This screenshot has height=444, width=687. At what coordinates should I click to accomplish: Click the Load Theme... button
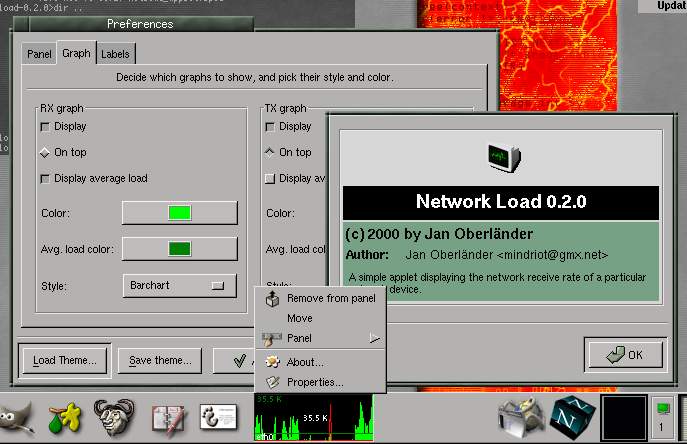click(x=64, y=361)
